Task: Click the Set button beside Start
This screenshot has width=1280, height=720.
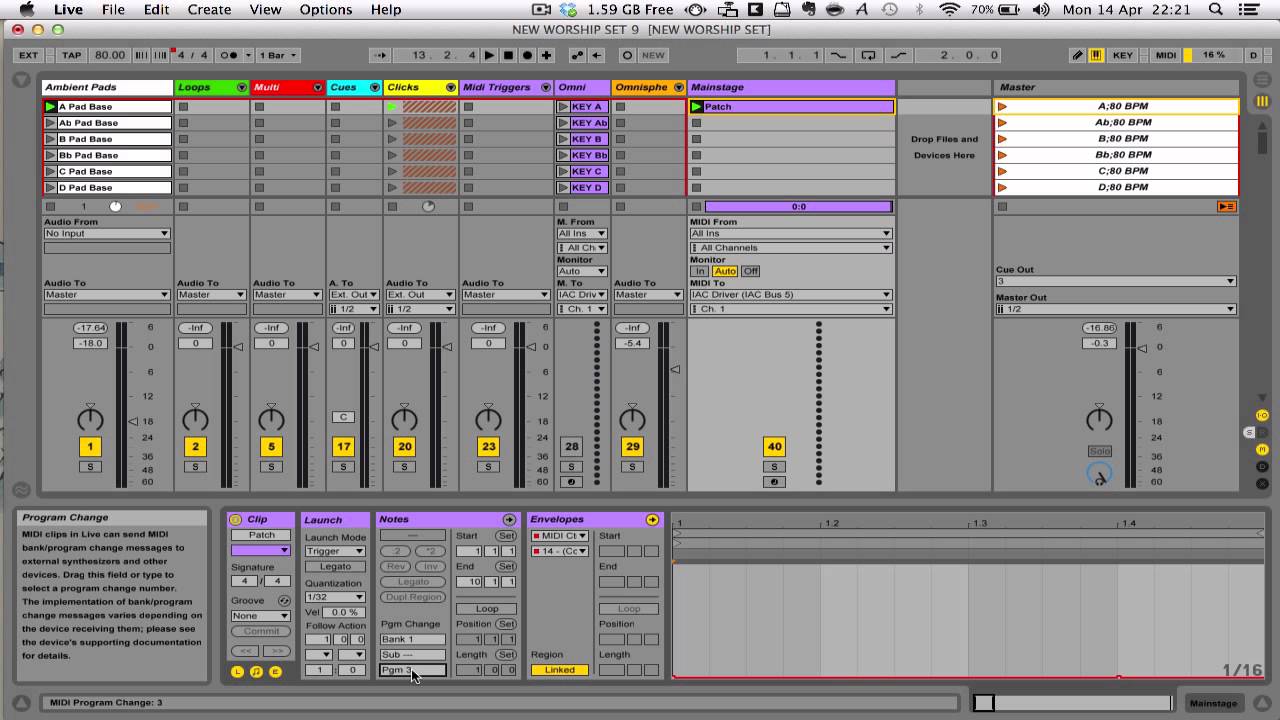Action: click(507, 536)
